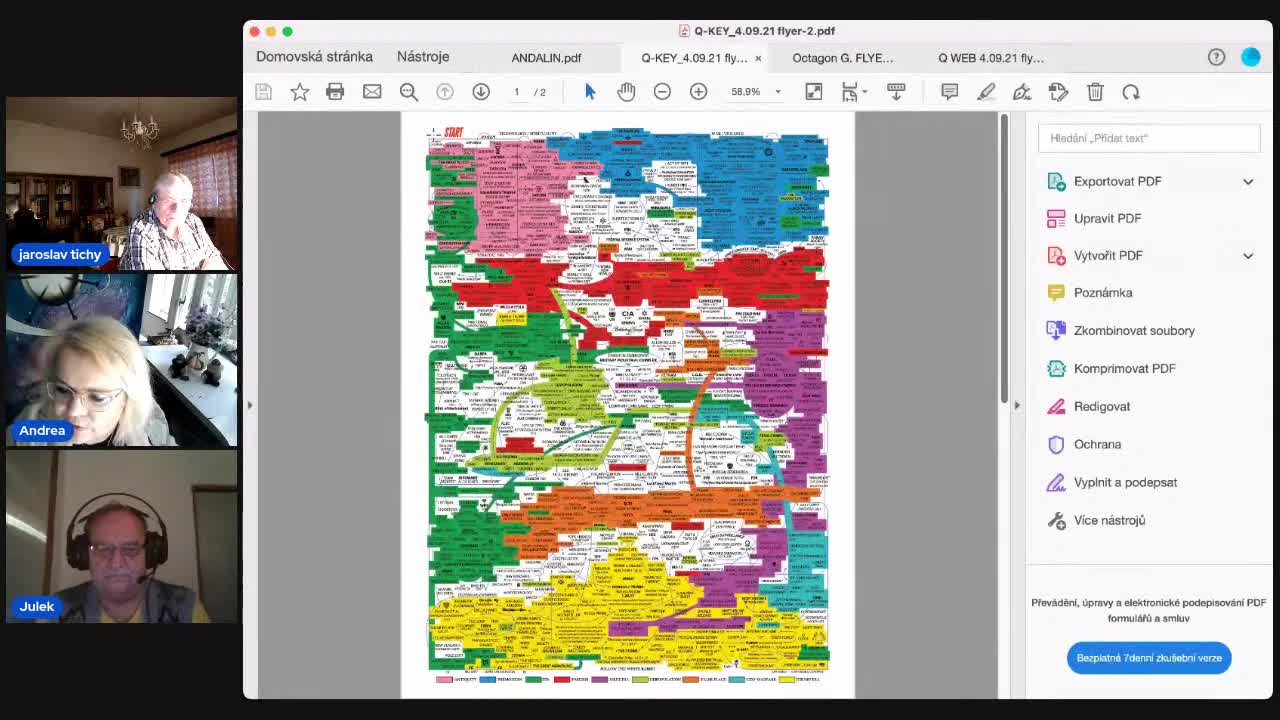Image resolution: width=1280 pixels, height=720 pixels.
Task: Switch to the Q WEB 4.09.21 tab
Action: click(x=991, y=58)
